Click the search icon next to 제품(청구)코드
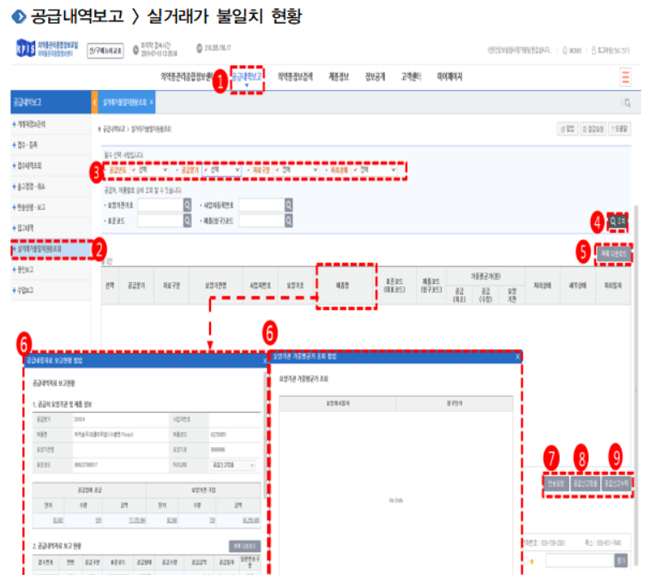Image resolution: width=650 pixels, height=575 pixels. [289, 221]
